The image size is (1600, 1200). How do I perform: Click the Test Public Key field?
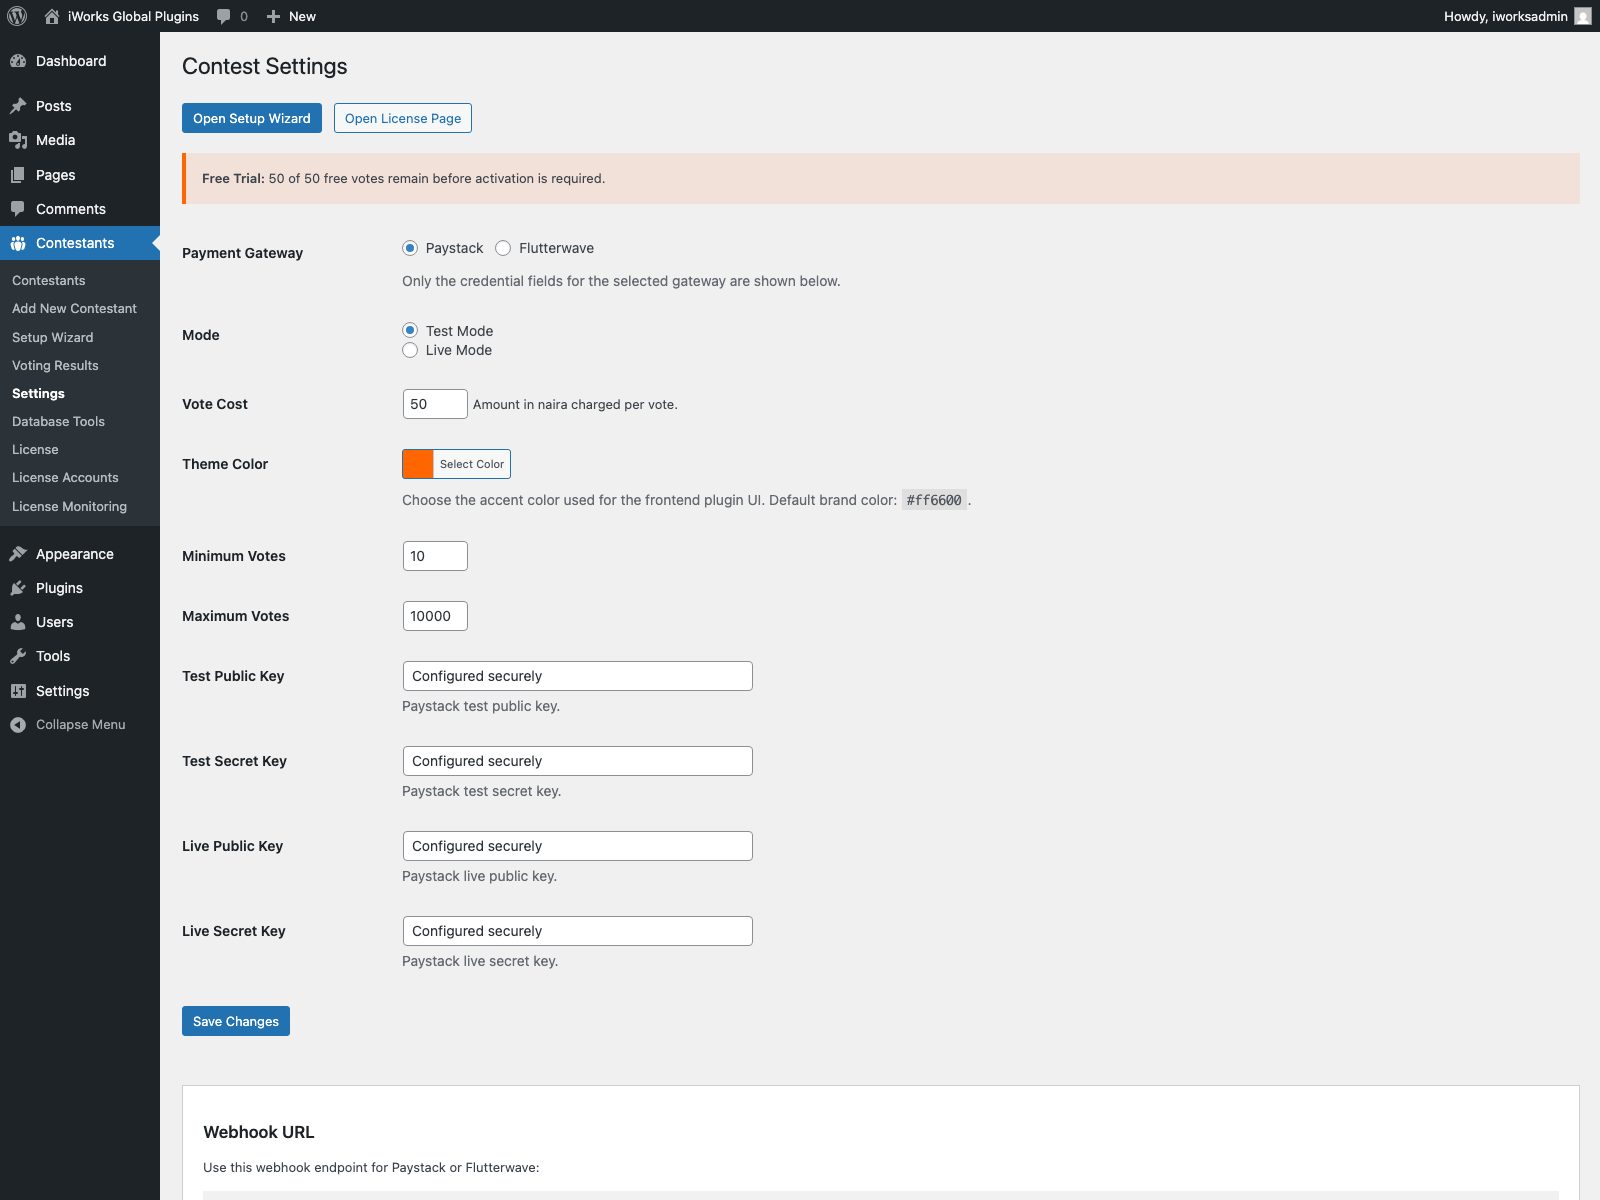578,676
